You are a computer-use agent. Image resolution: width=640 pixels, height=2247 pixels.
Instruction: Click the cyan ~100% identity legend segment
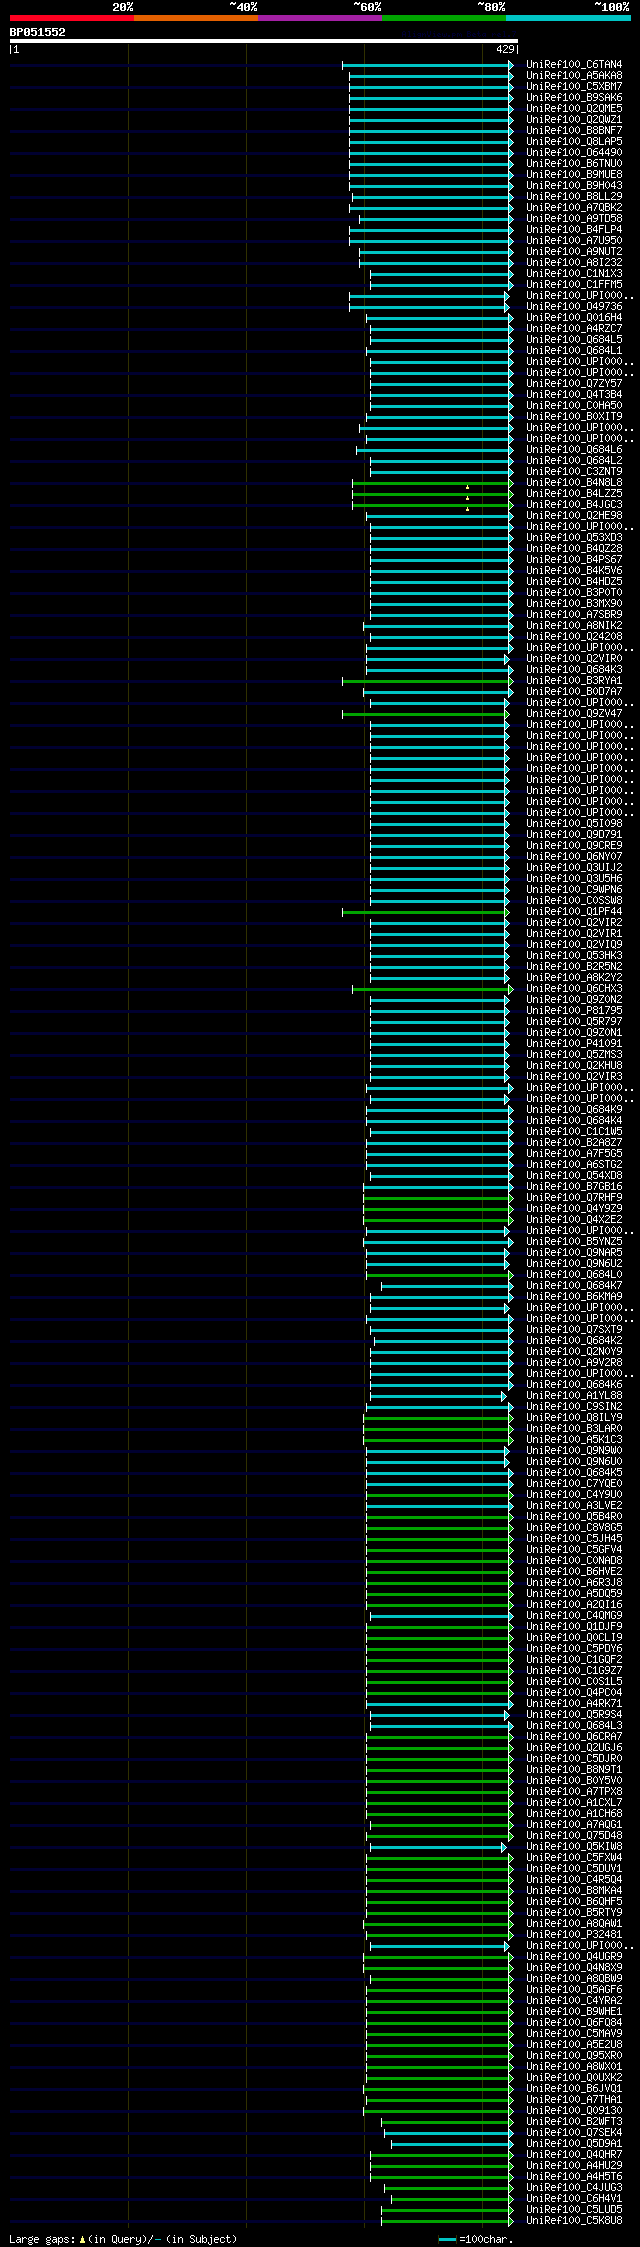(568, 18)
